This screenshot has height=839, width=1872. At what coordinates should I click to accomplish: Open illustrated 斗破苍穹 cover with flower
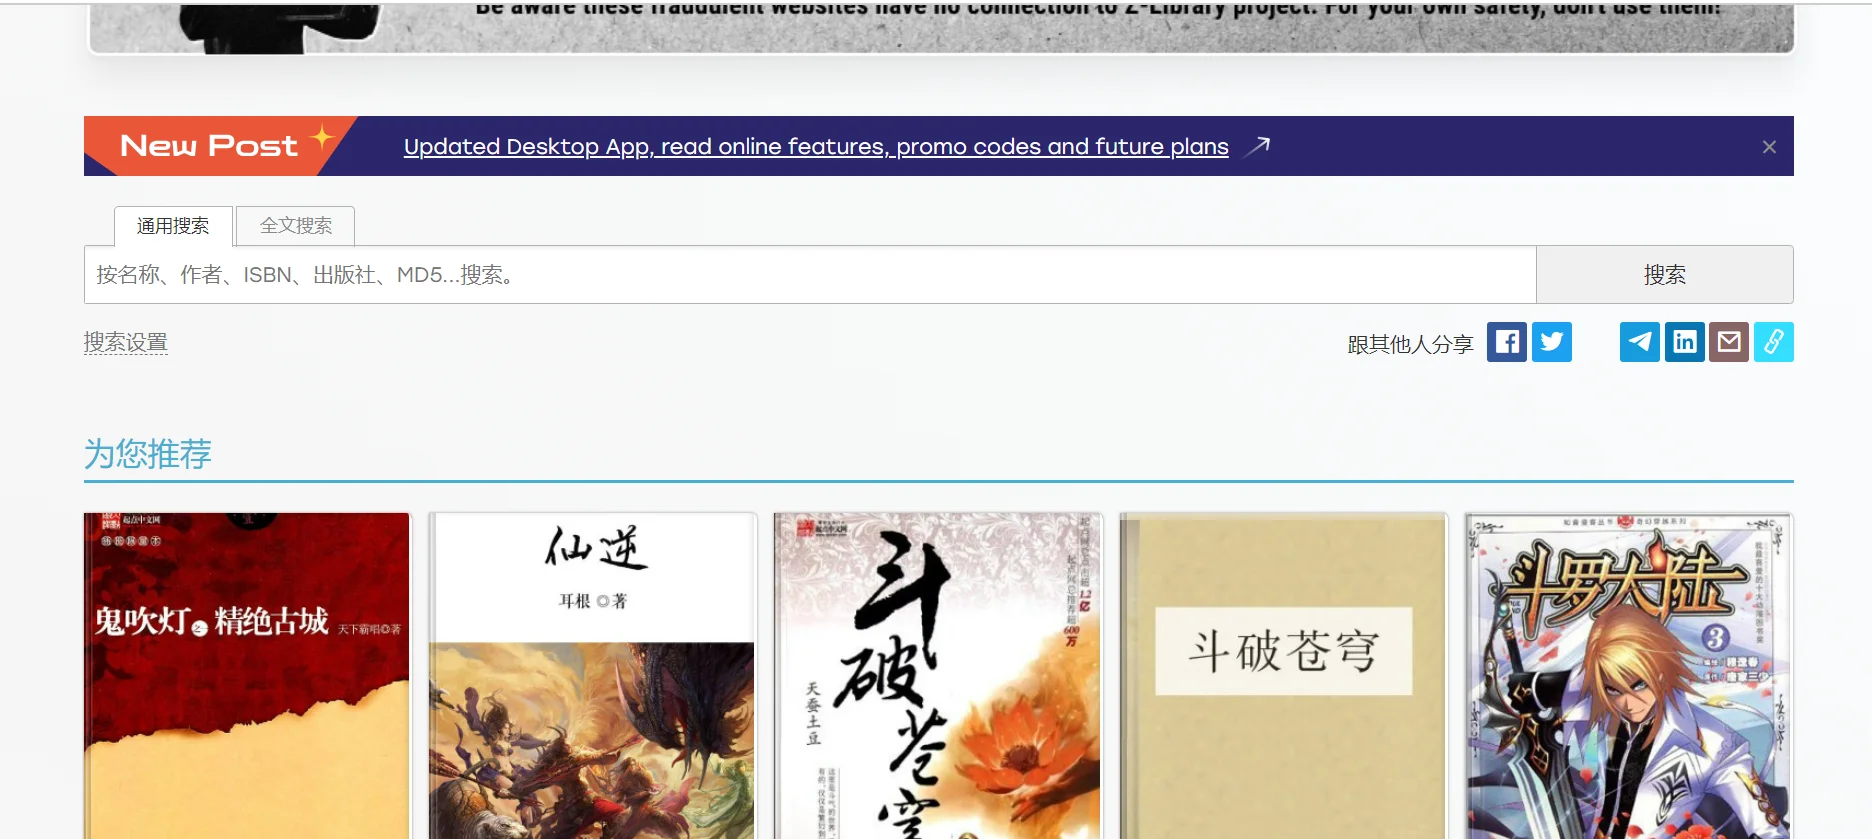(x=938, y=676)
